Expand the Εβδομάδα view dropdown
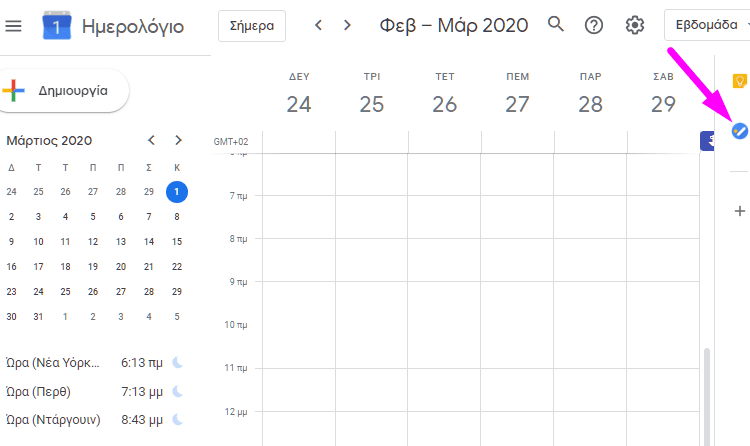The image size is (750, 446). (707, 25)
